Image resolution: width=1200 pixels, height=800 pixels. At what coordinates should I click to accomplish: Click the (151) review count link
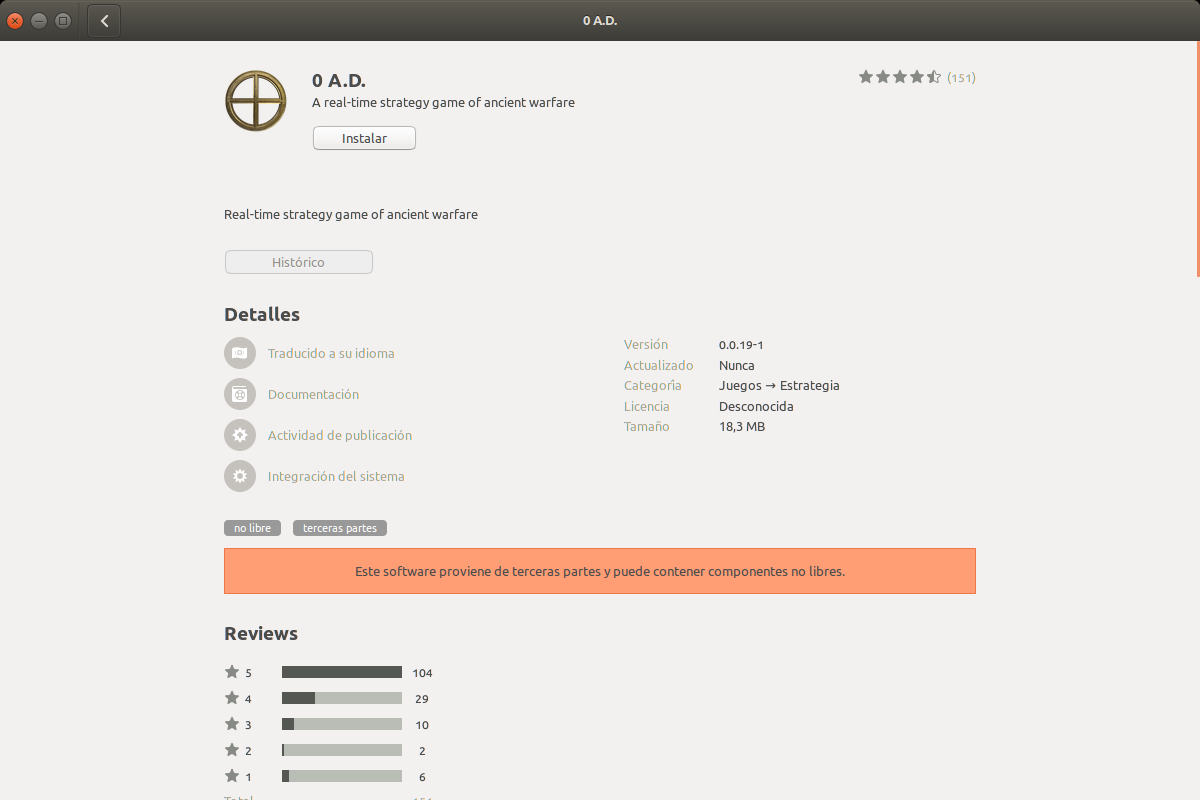coord(961,78)
